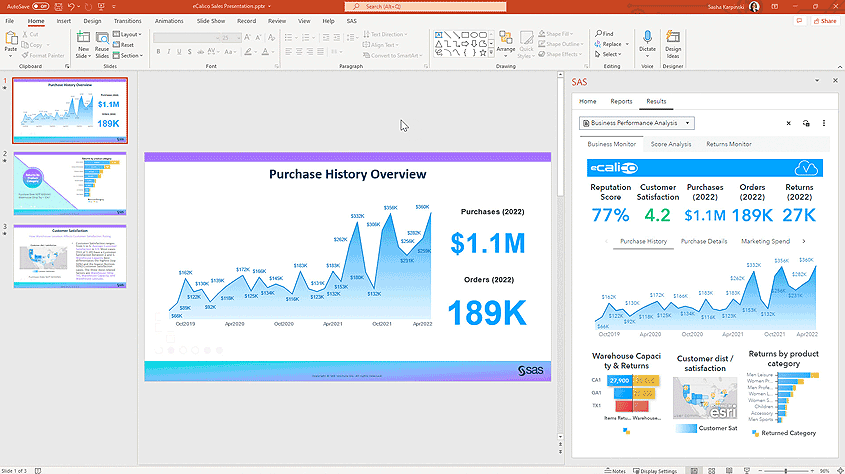
Task: Toggle Bold formatting
Action: pos(158,52)
